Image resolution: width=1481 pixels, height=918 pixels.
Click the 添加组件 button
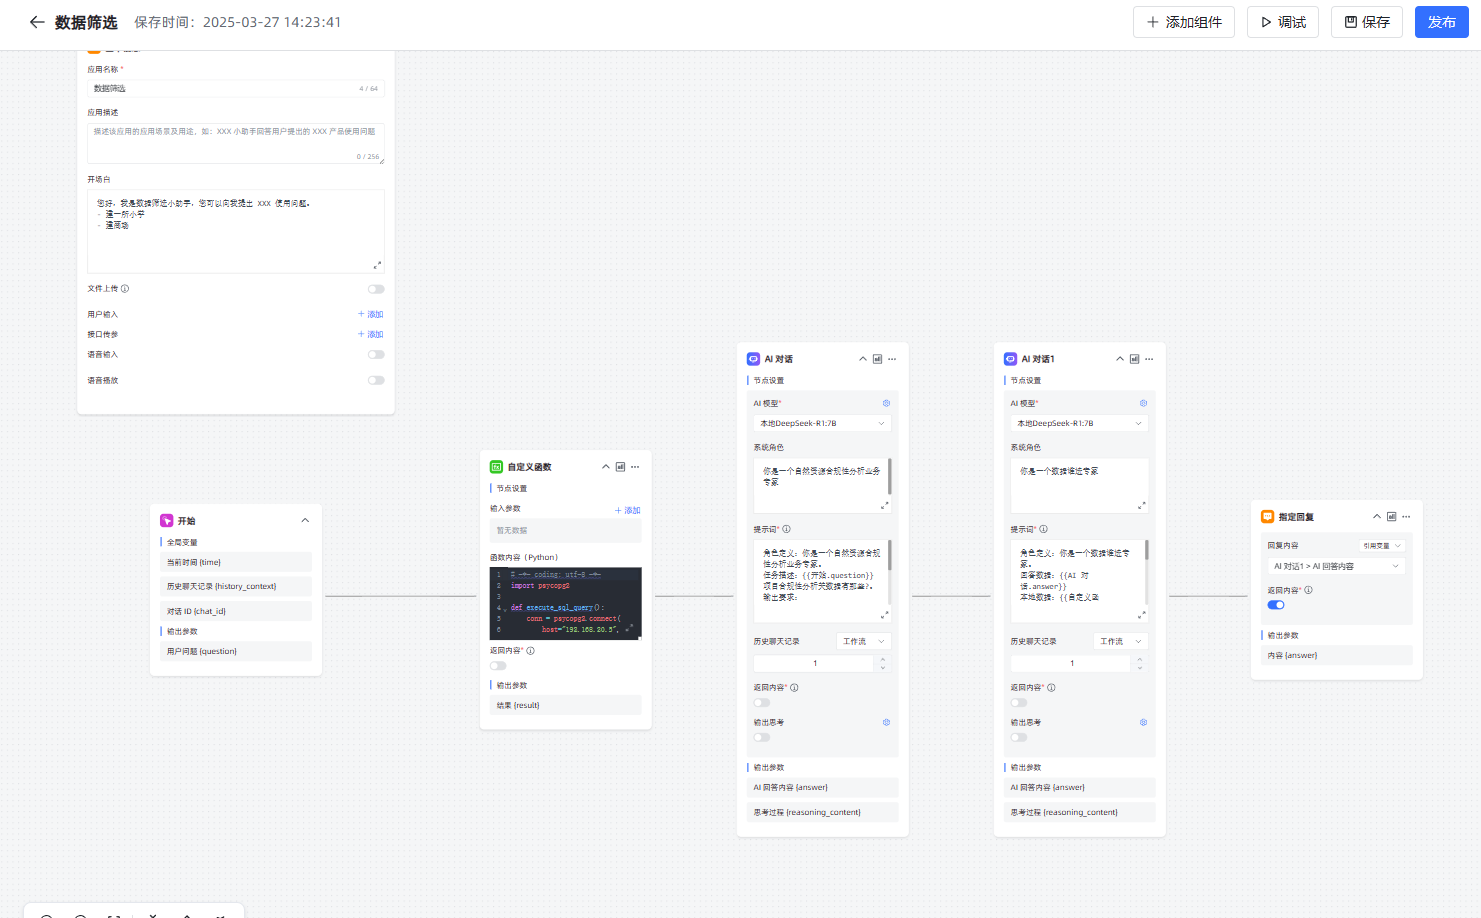coord(1184,22)
